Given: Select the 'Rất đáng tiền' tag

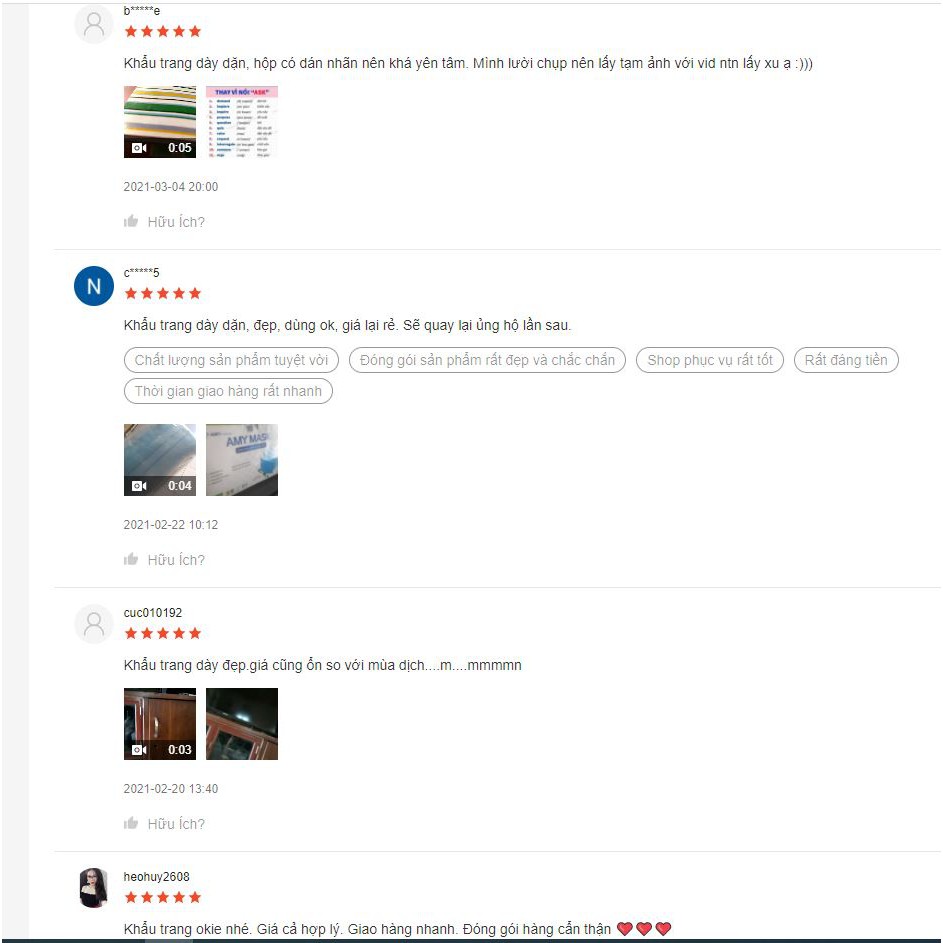Looking at the screenshot, I should (846, 360).
